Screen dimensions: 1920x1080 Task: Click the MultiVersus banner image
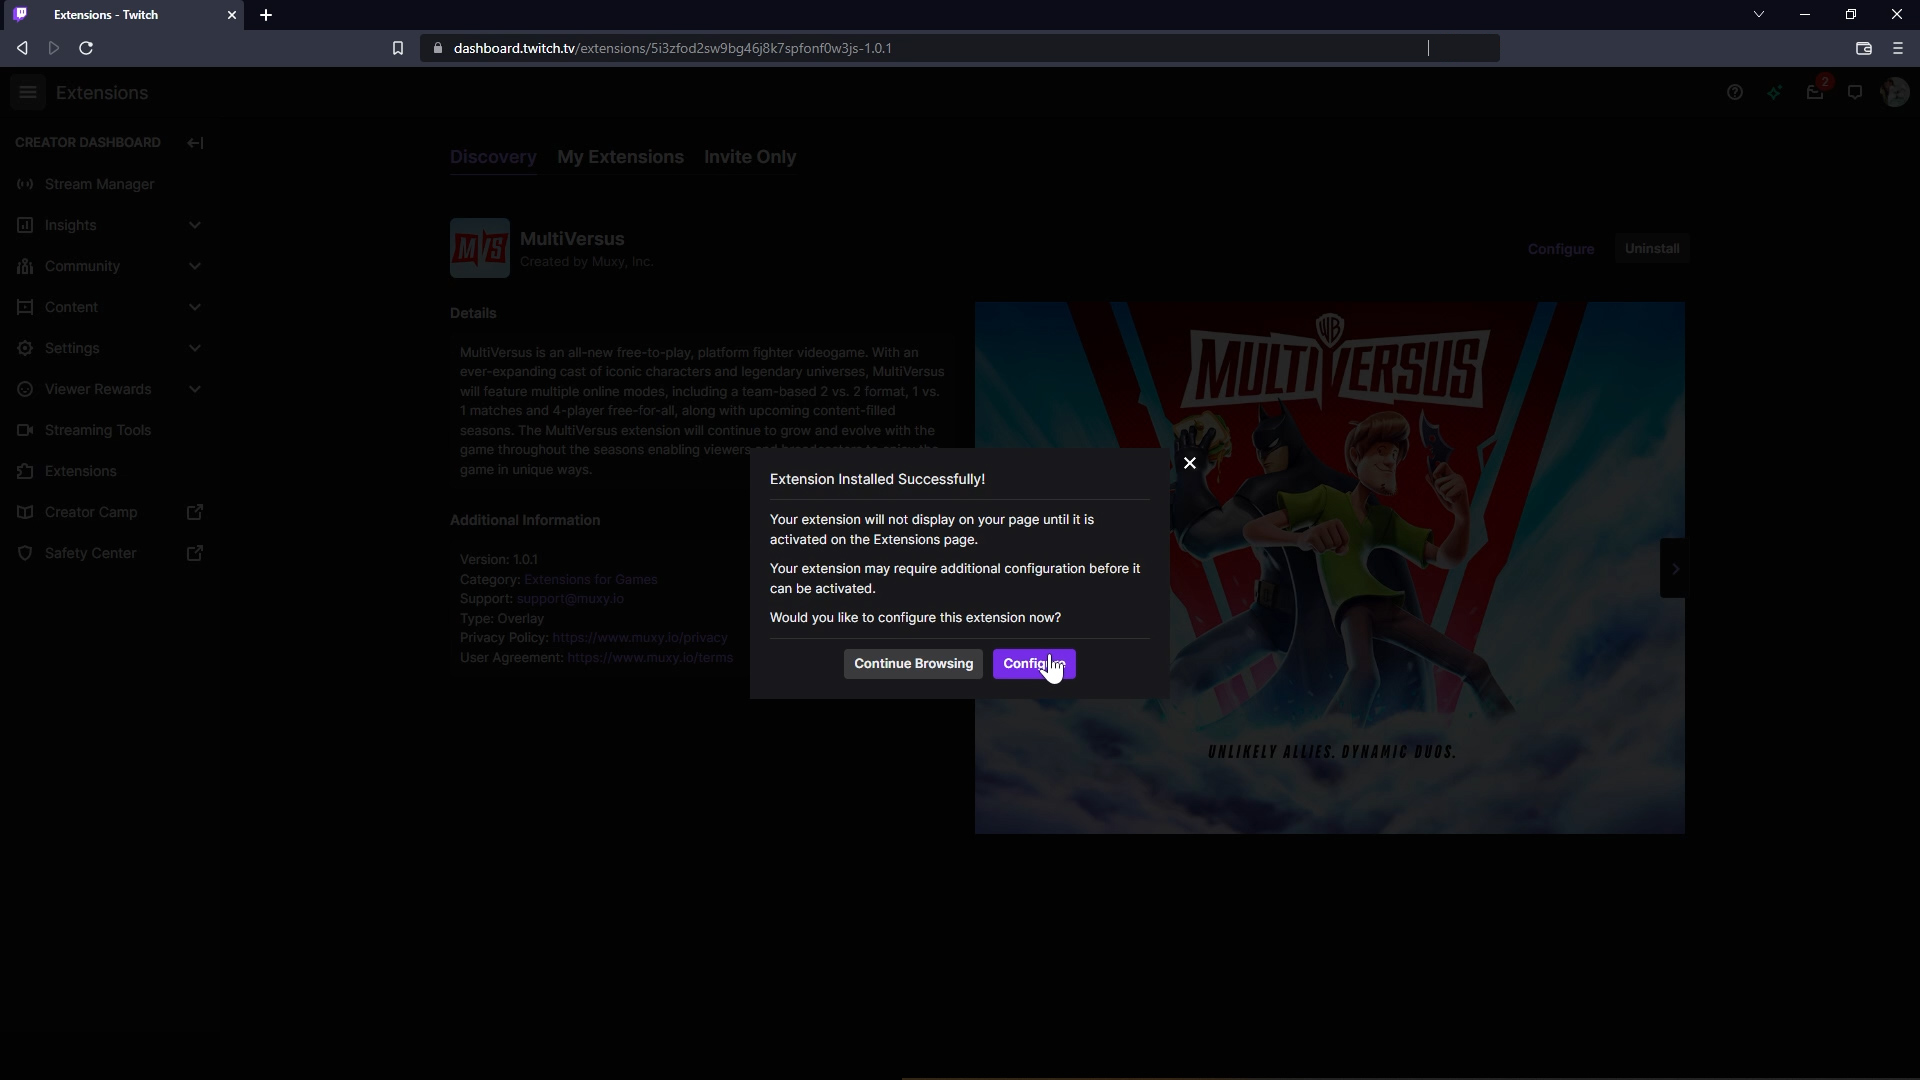[x=1330, y=568]
